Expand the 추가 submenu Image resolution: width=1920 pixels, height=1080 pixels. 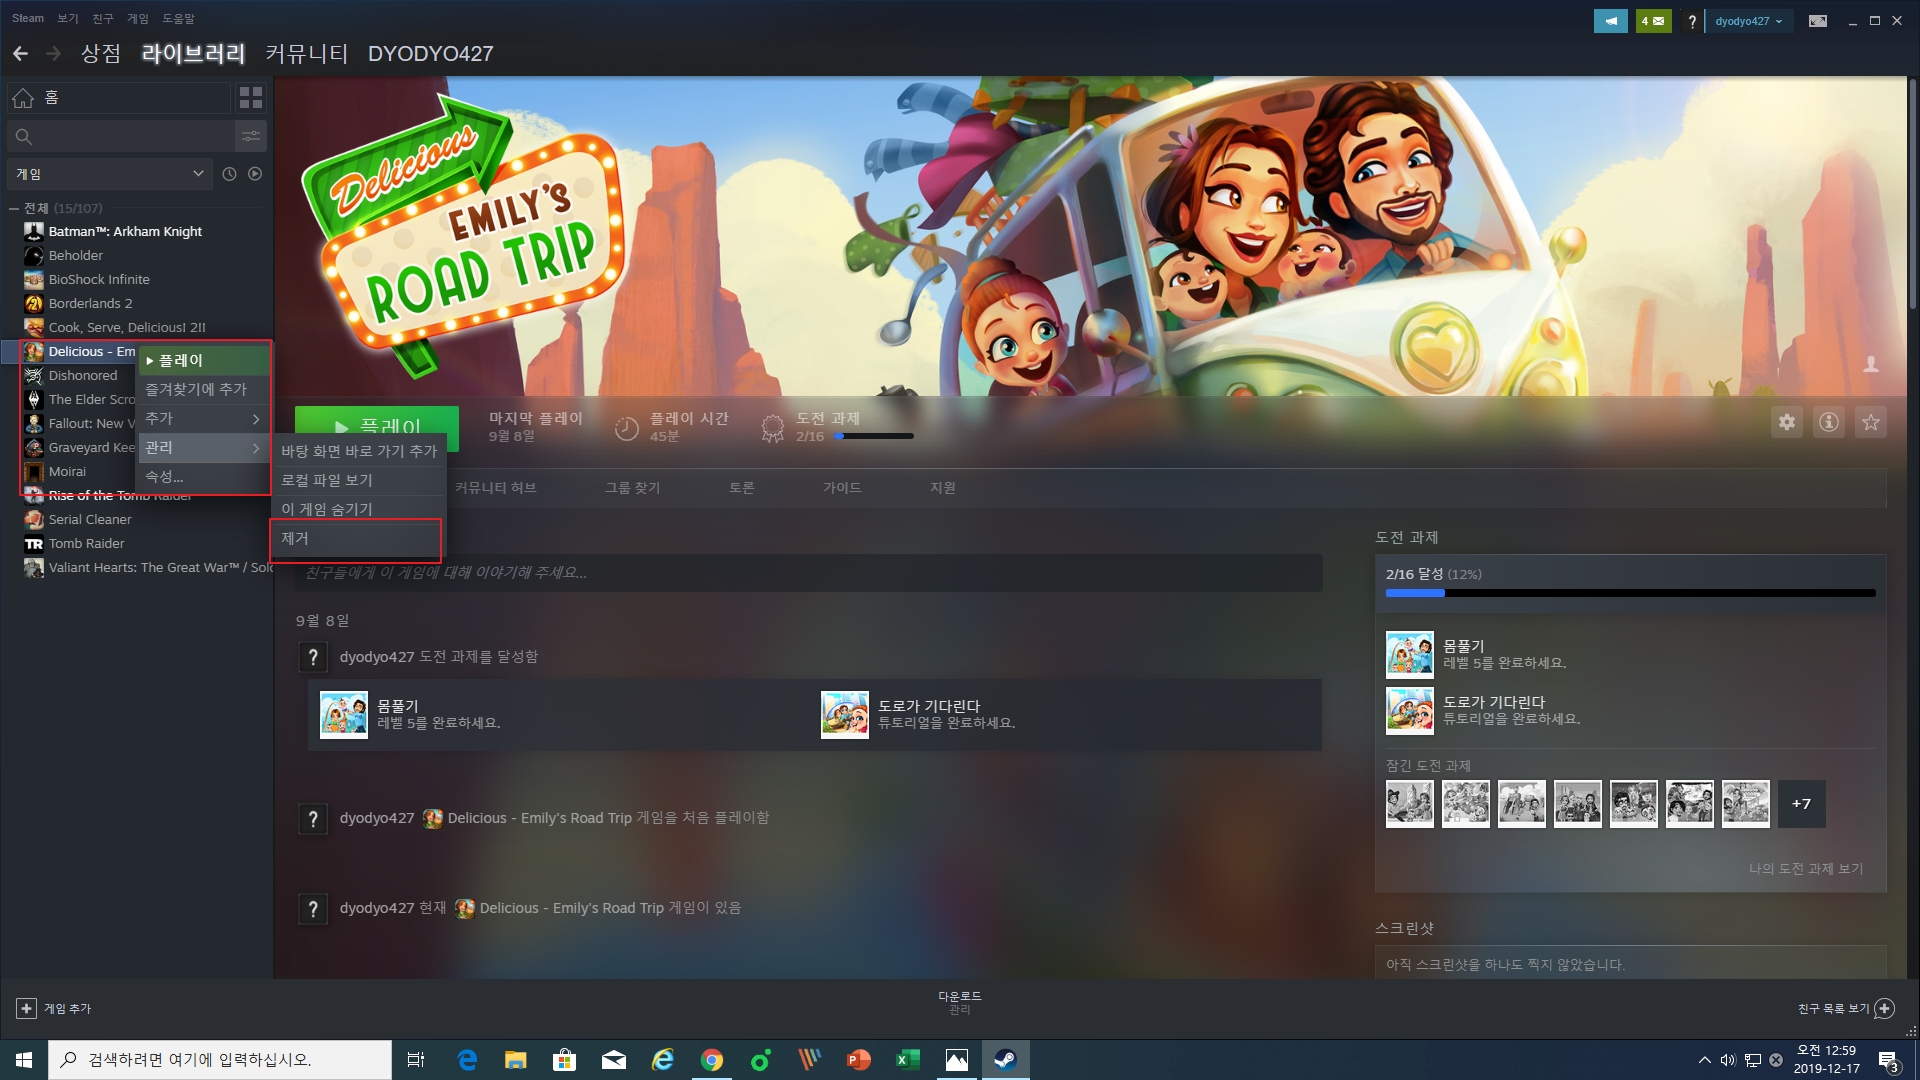point(203,418)
